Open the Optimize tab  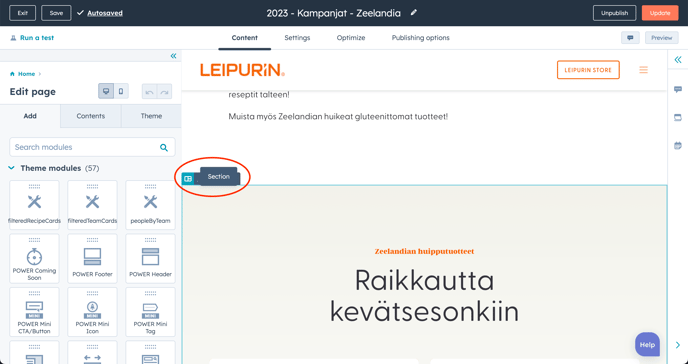point(351,38)
